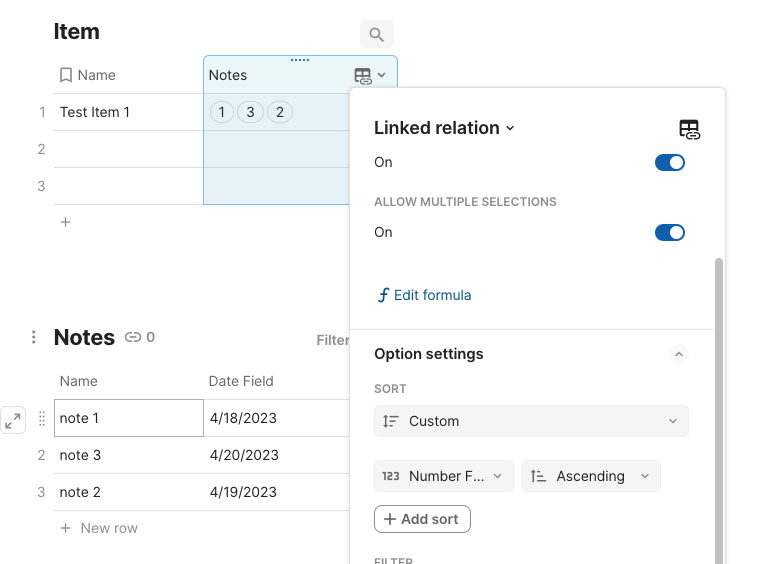Screen dimensions: 769x564
Task: Collapse the Option settings section
Action: click(678, 354)
